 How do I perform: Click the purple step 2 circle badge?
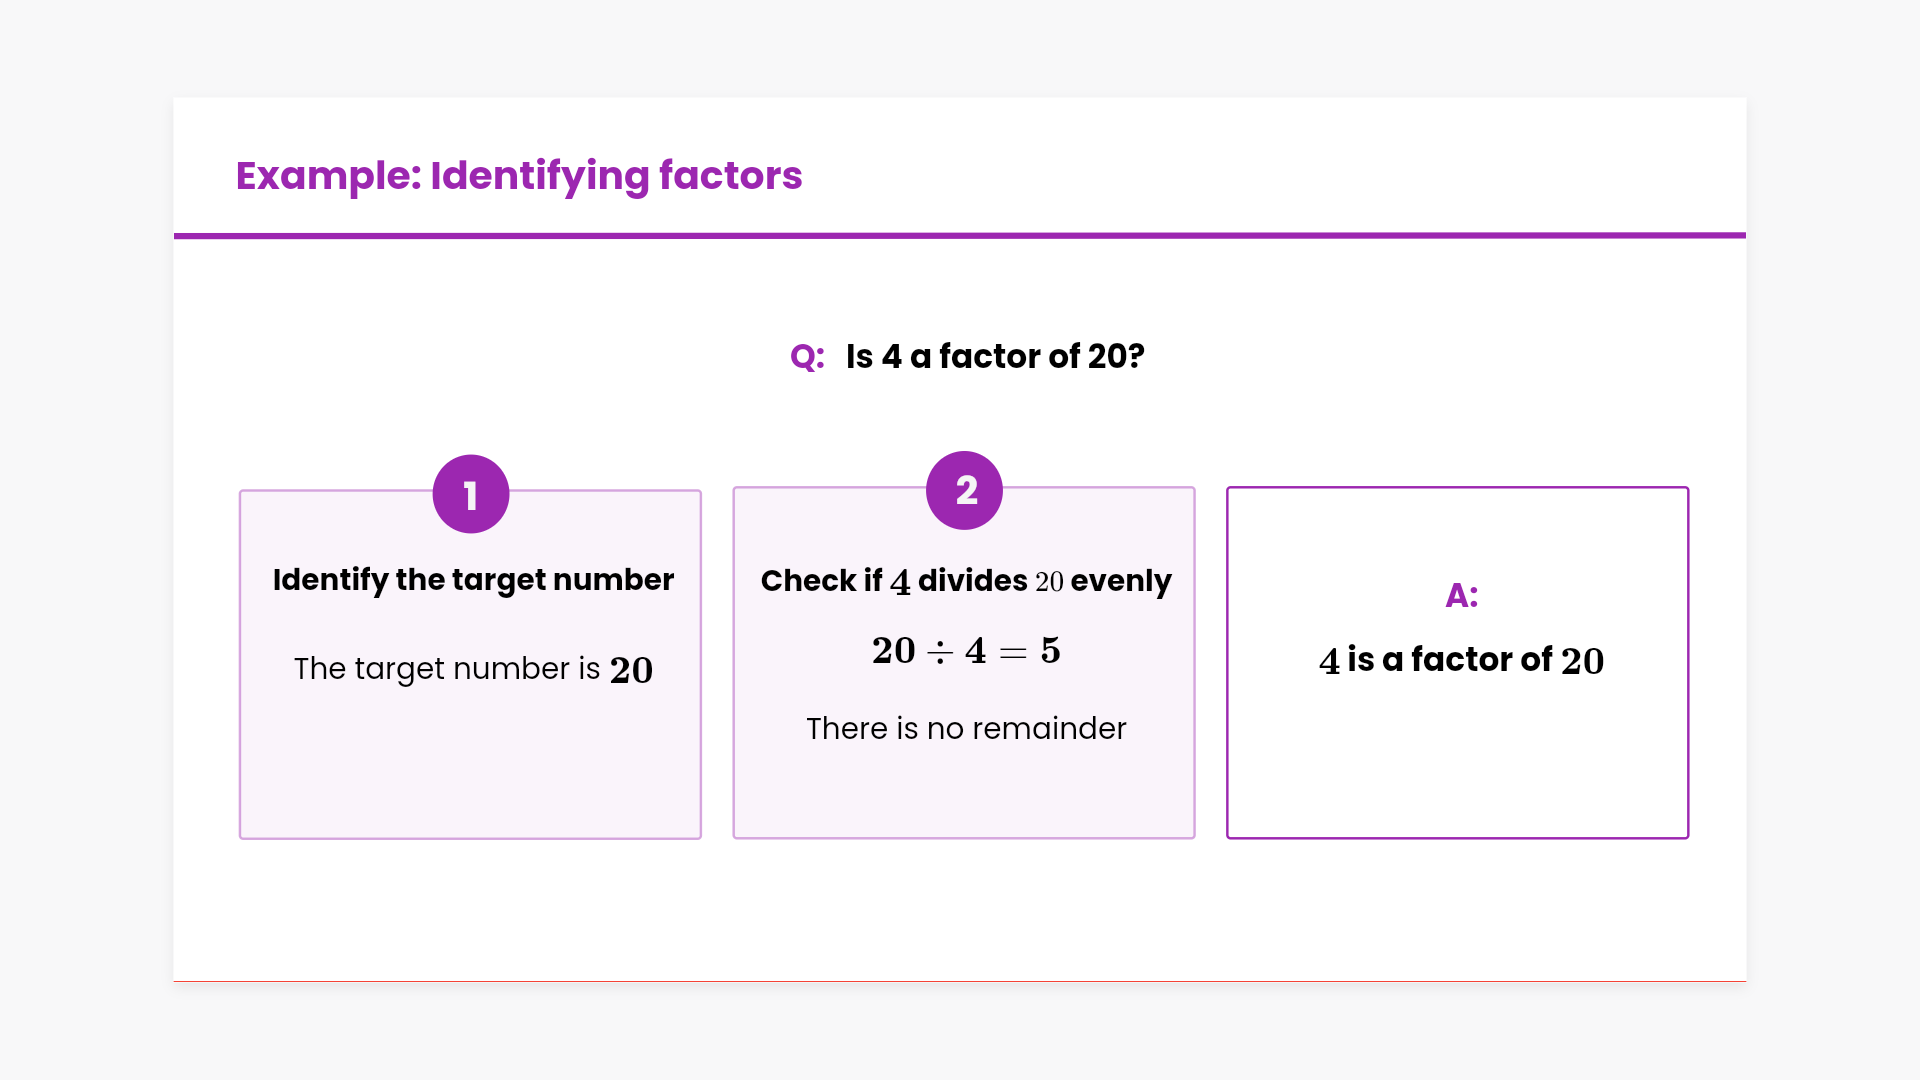click(x=965, y=490)
